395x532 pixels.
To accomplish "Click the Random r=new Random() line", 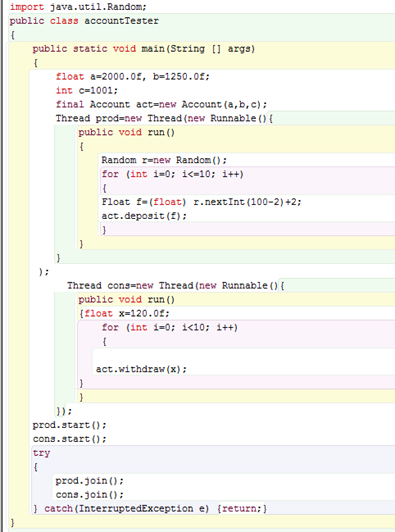I will point(164,160).
